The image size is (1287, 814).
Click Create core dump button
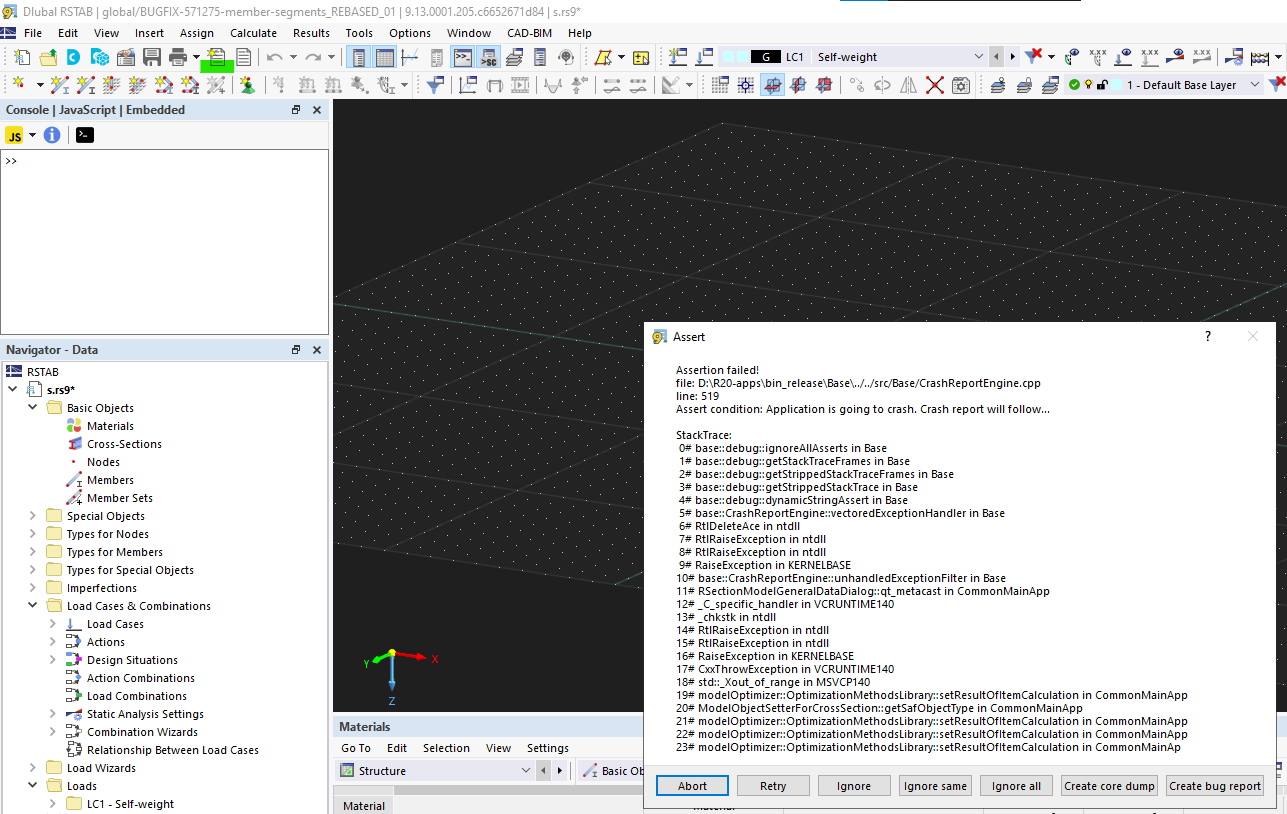point(1110,786)
